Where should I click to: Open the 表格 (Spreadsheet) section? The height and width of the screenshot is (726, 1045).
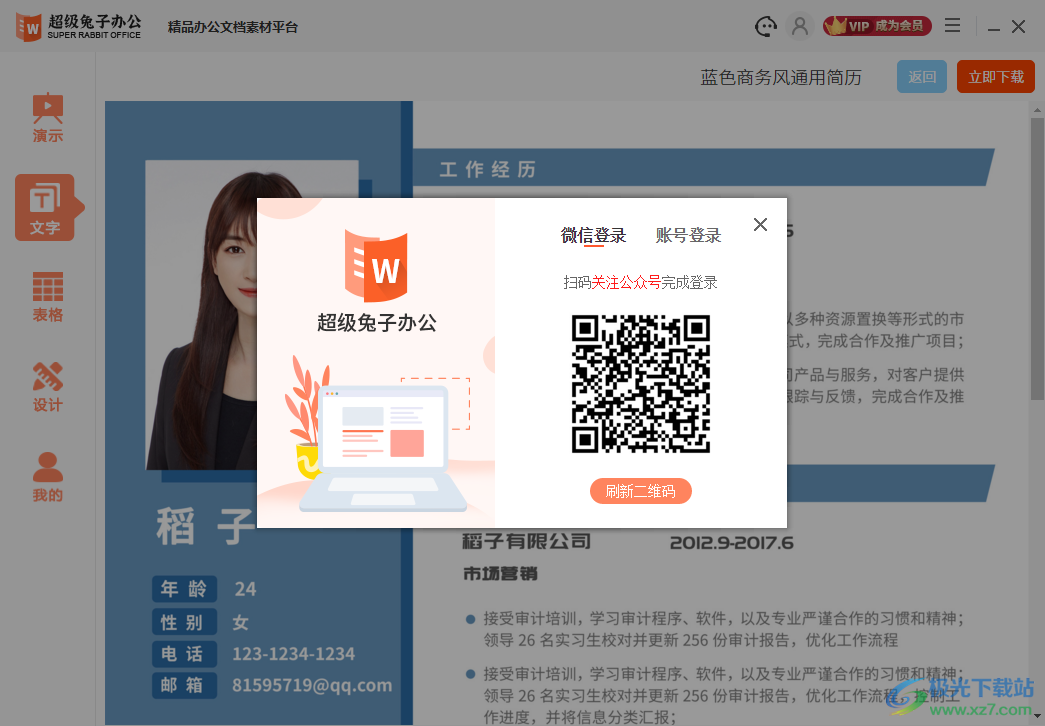[47, 296]
